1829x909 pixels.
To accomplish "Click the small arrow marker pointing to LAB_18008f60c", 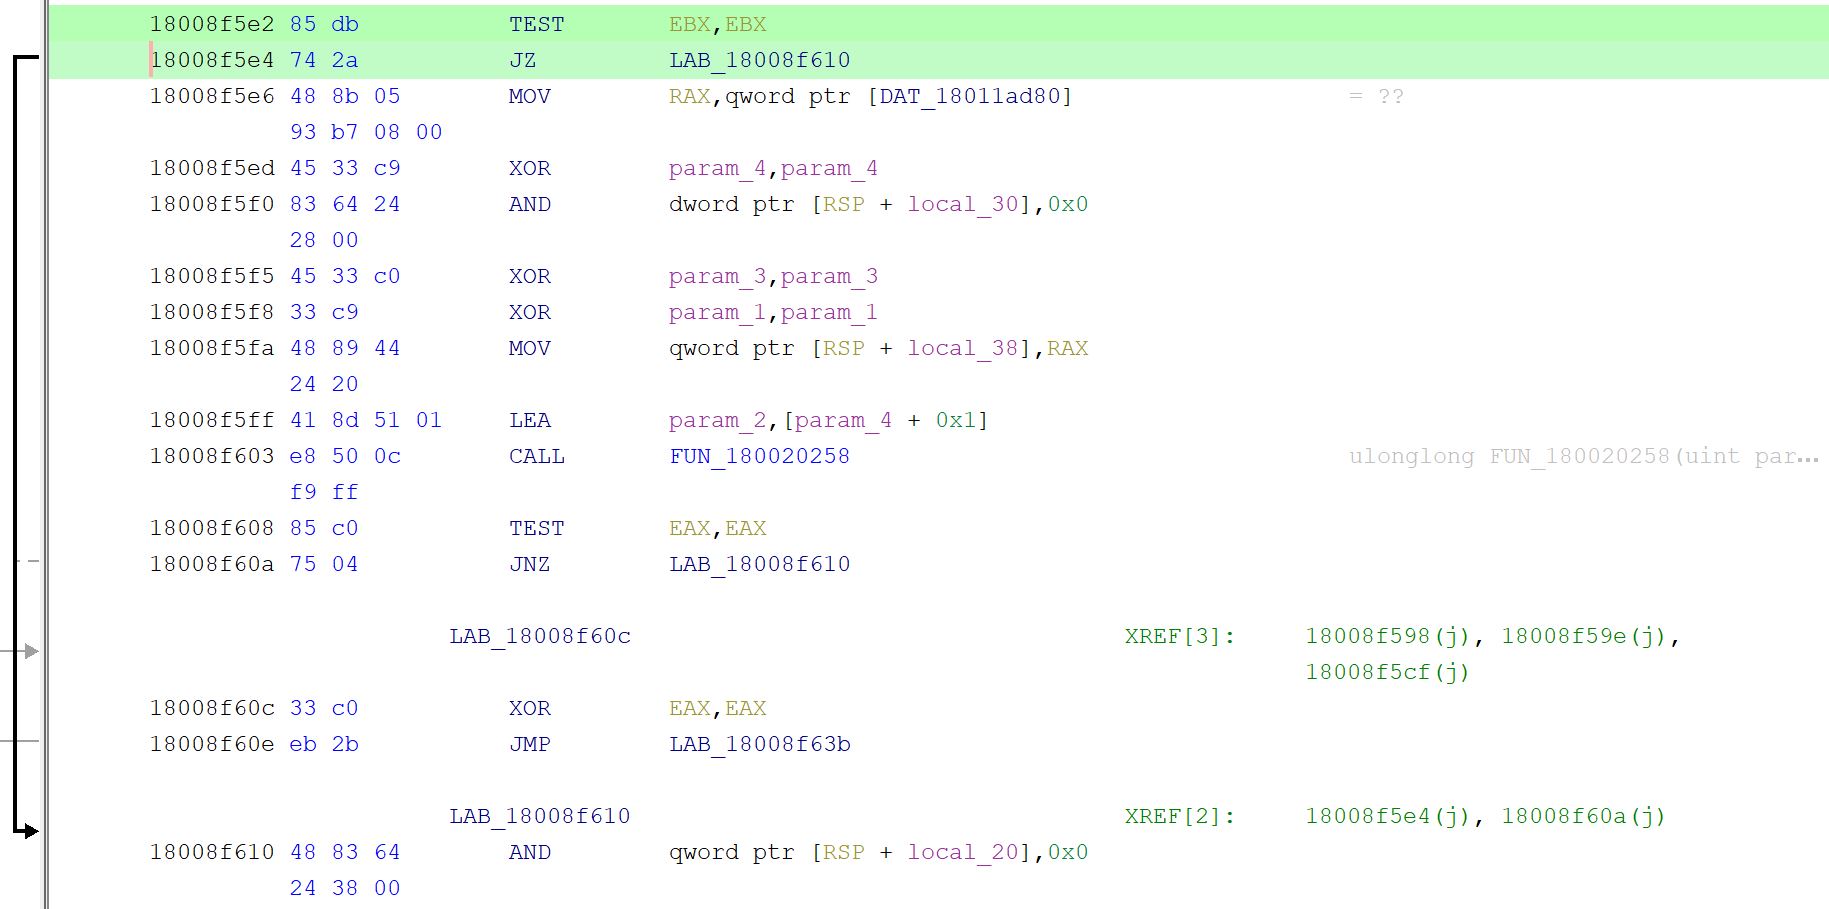I will tap(30, 651).
